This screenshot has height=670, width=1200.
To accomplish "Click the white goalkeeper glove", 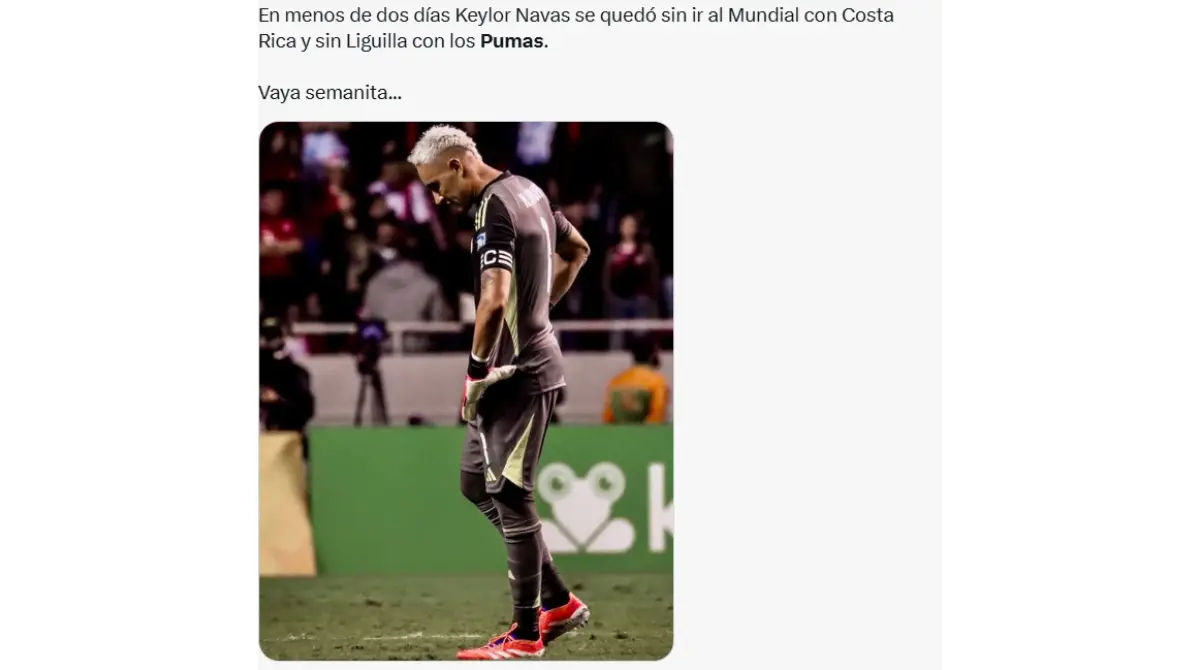I will coord(481,390).
